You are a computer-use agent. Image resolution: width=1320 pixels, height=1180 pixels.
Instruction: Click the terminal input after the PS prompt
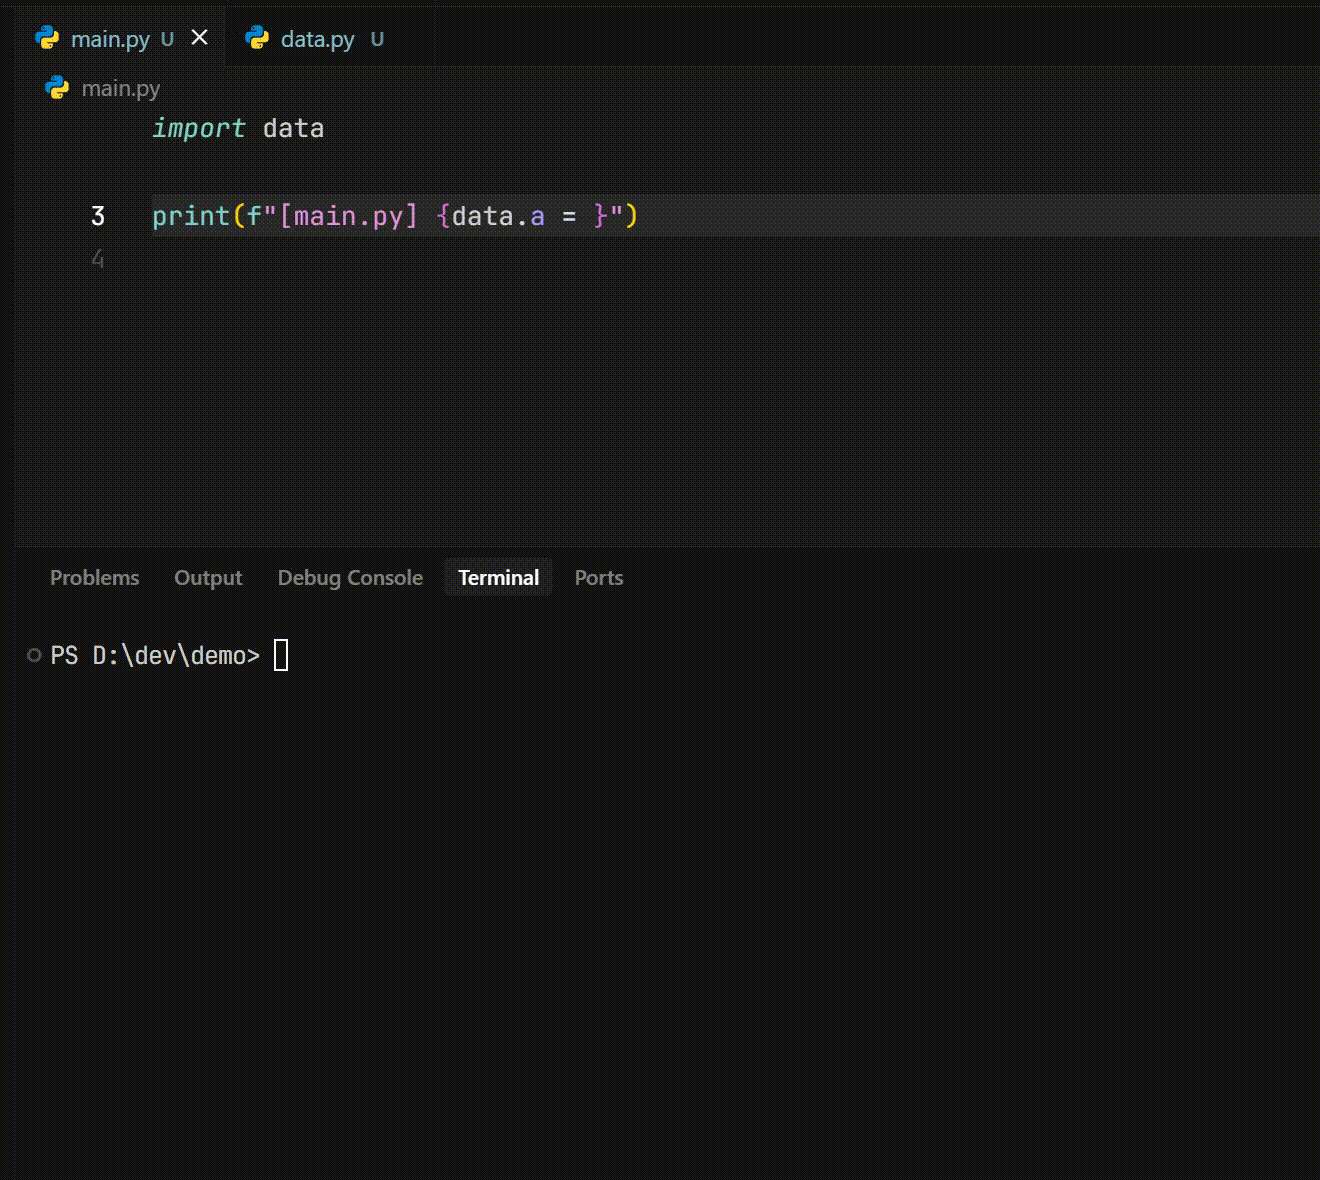tap(281, 655)
